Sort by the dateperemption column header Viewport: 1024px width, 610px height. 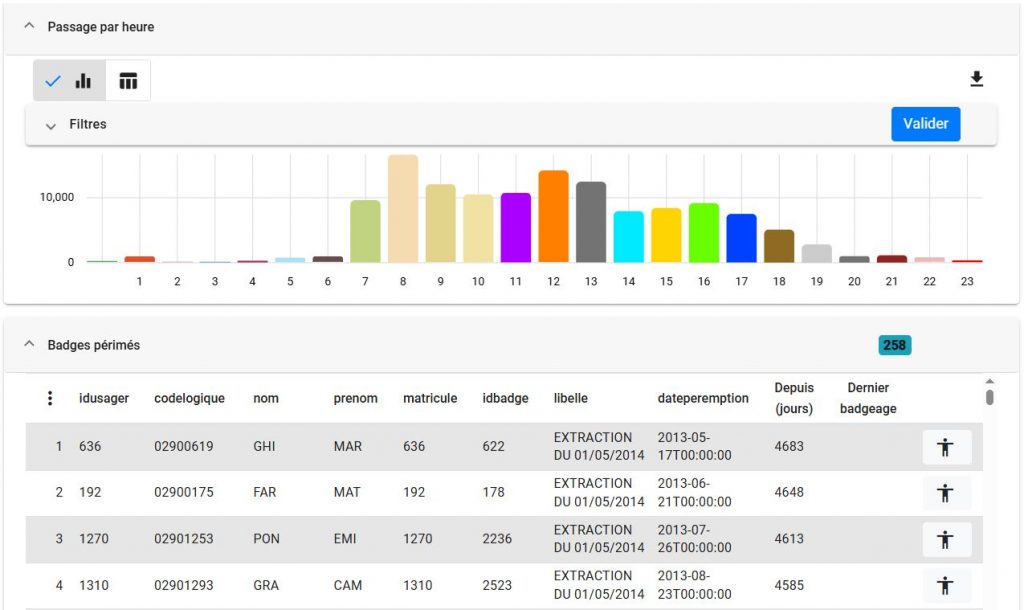click(x=703, y=398)
